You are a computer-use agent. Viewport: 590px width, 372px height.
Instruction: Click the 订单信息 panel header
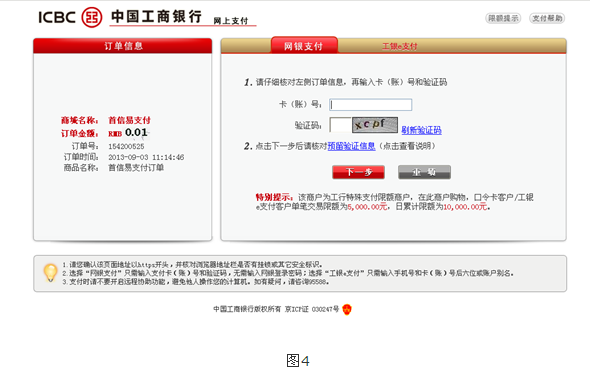pyautogui.click(x=123, y=46)
